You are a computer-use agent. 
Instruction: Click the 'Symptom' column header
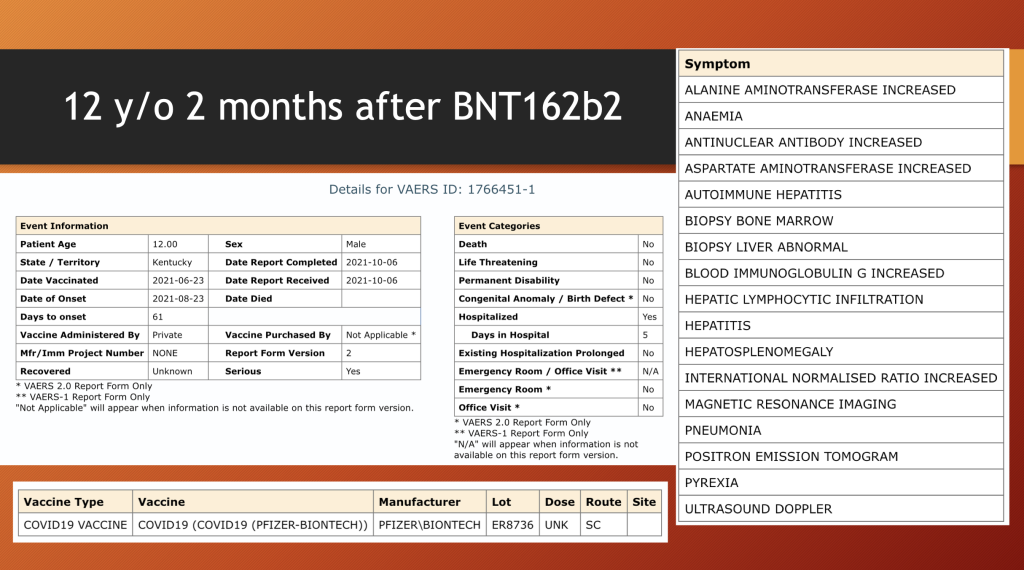click(x=717, y=64)
